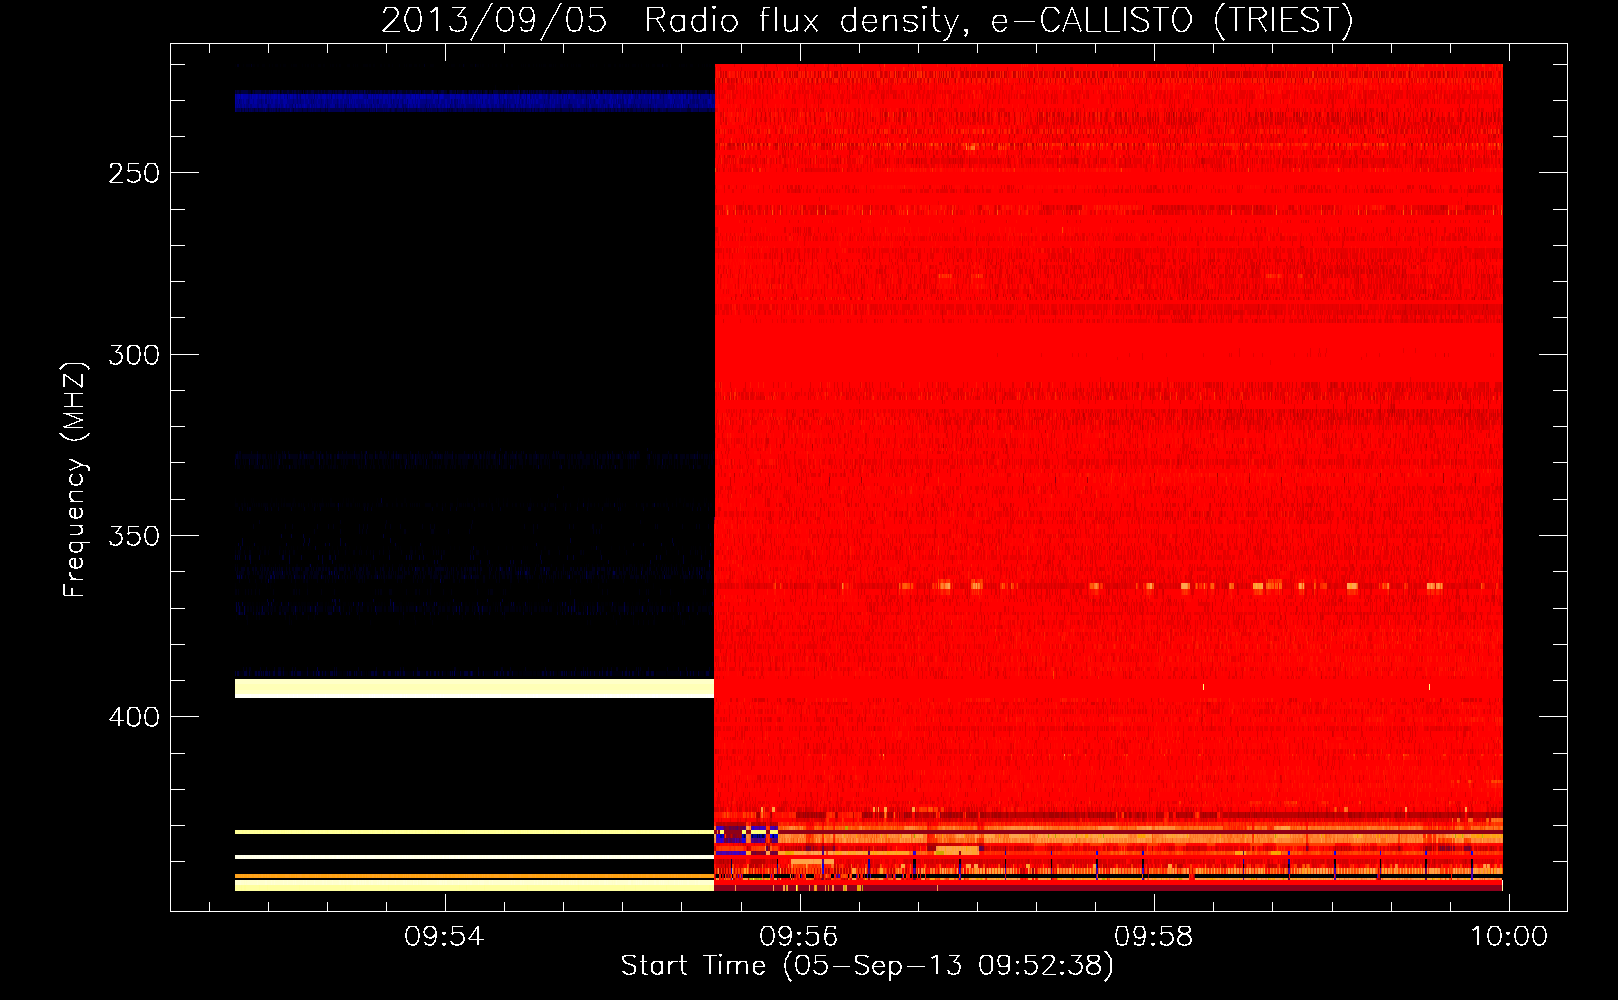Select the 250 frequency axis label
This screenshot has width=1618, height=1000.
click(x=134, y=173)
